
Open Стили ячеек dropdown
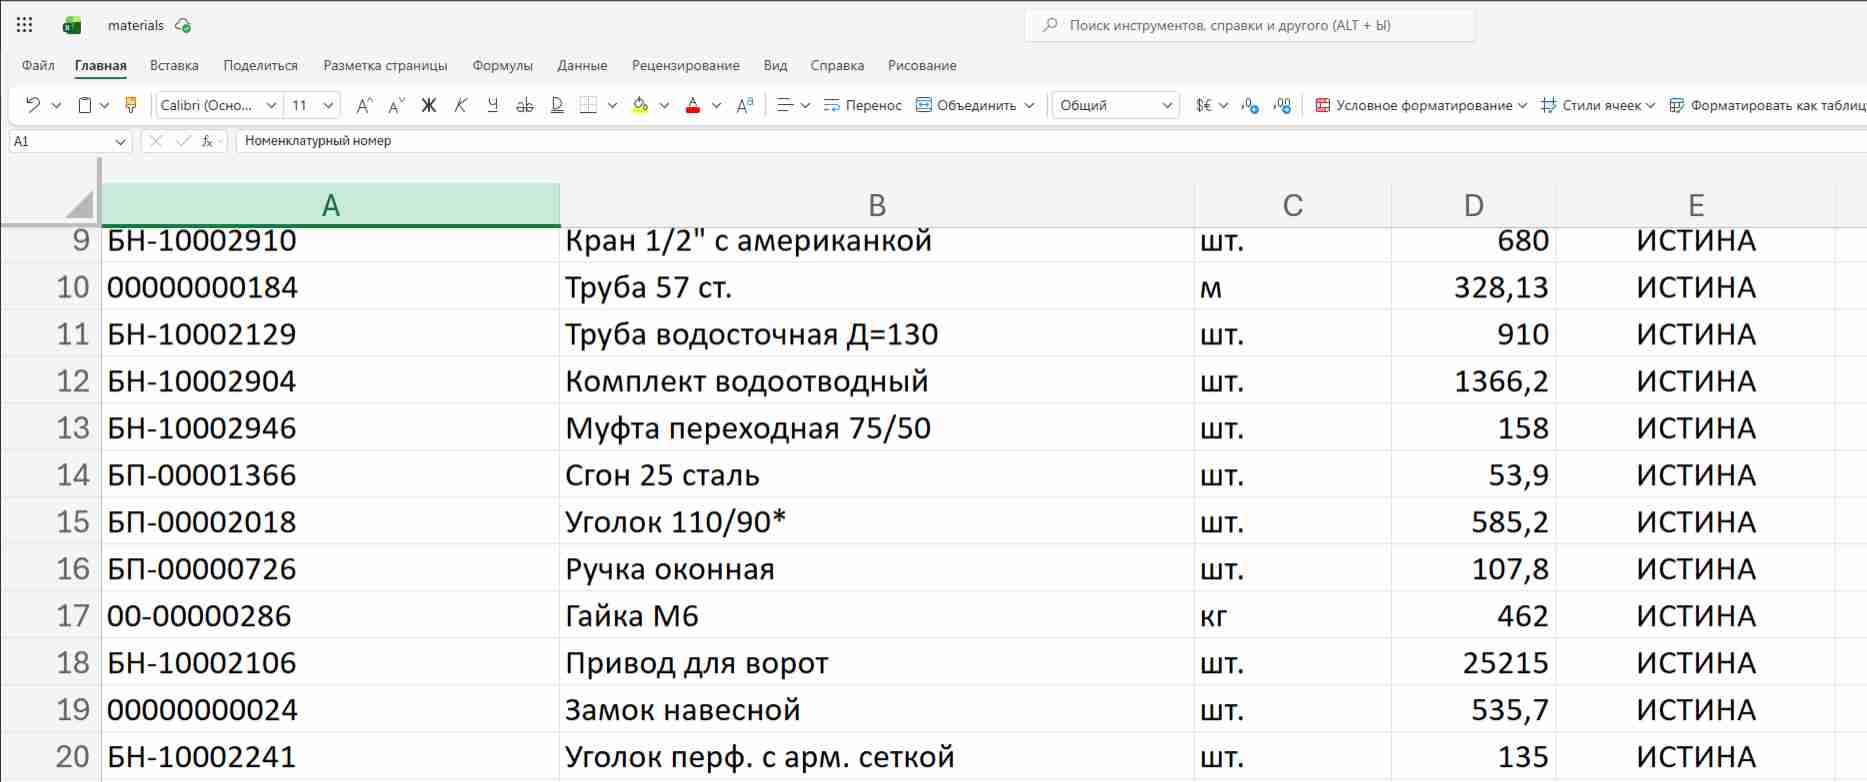click(1598, 105)
